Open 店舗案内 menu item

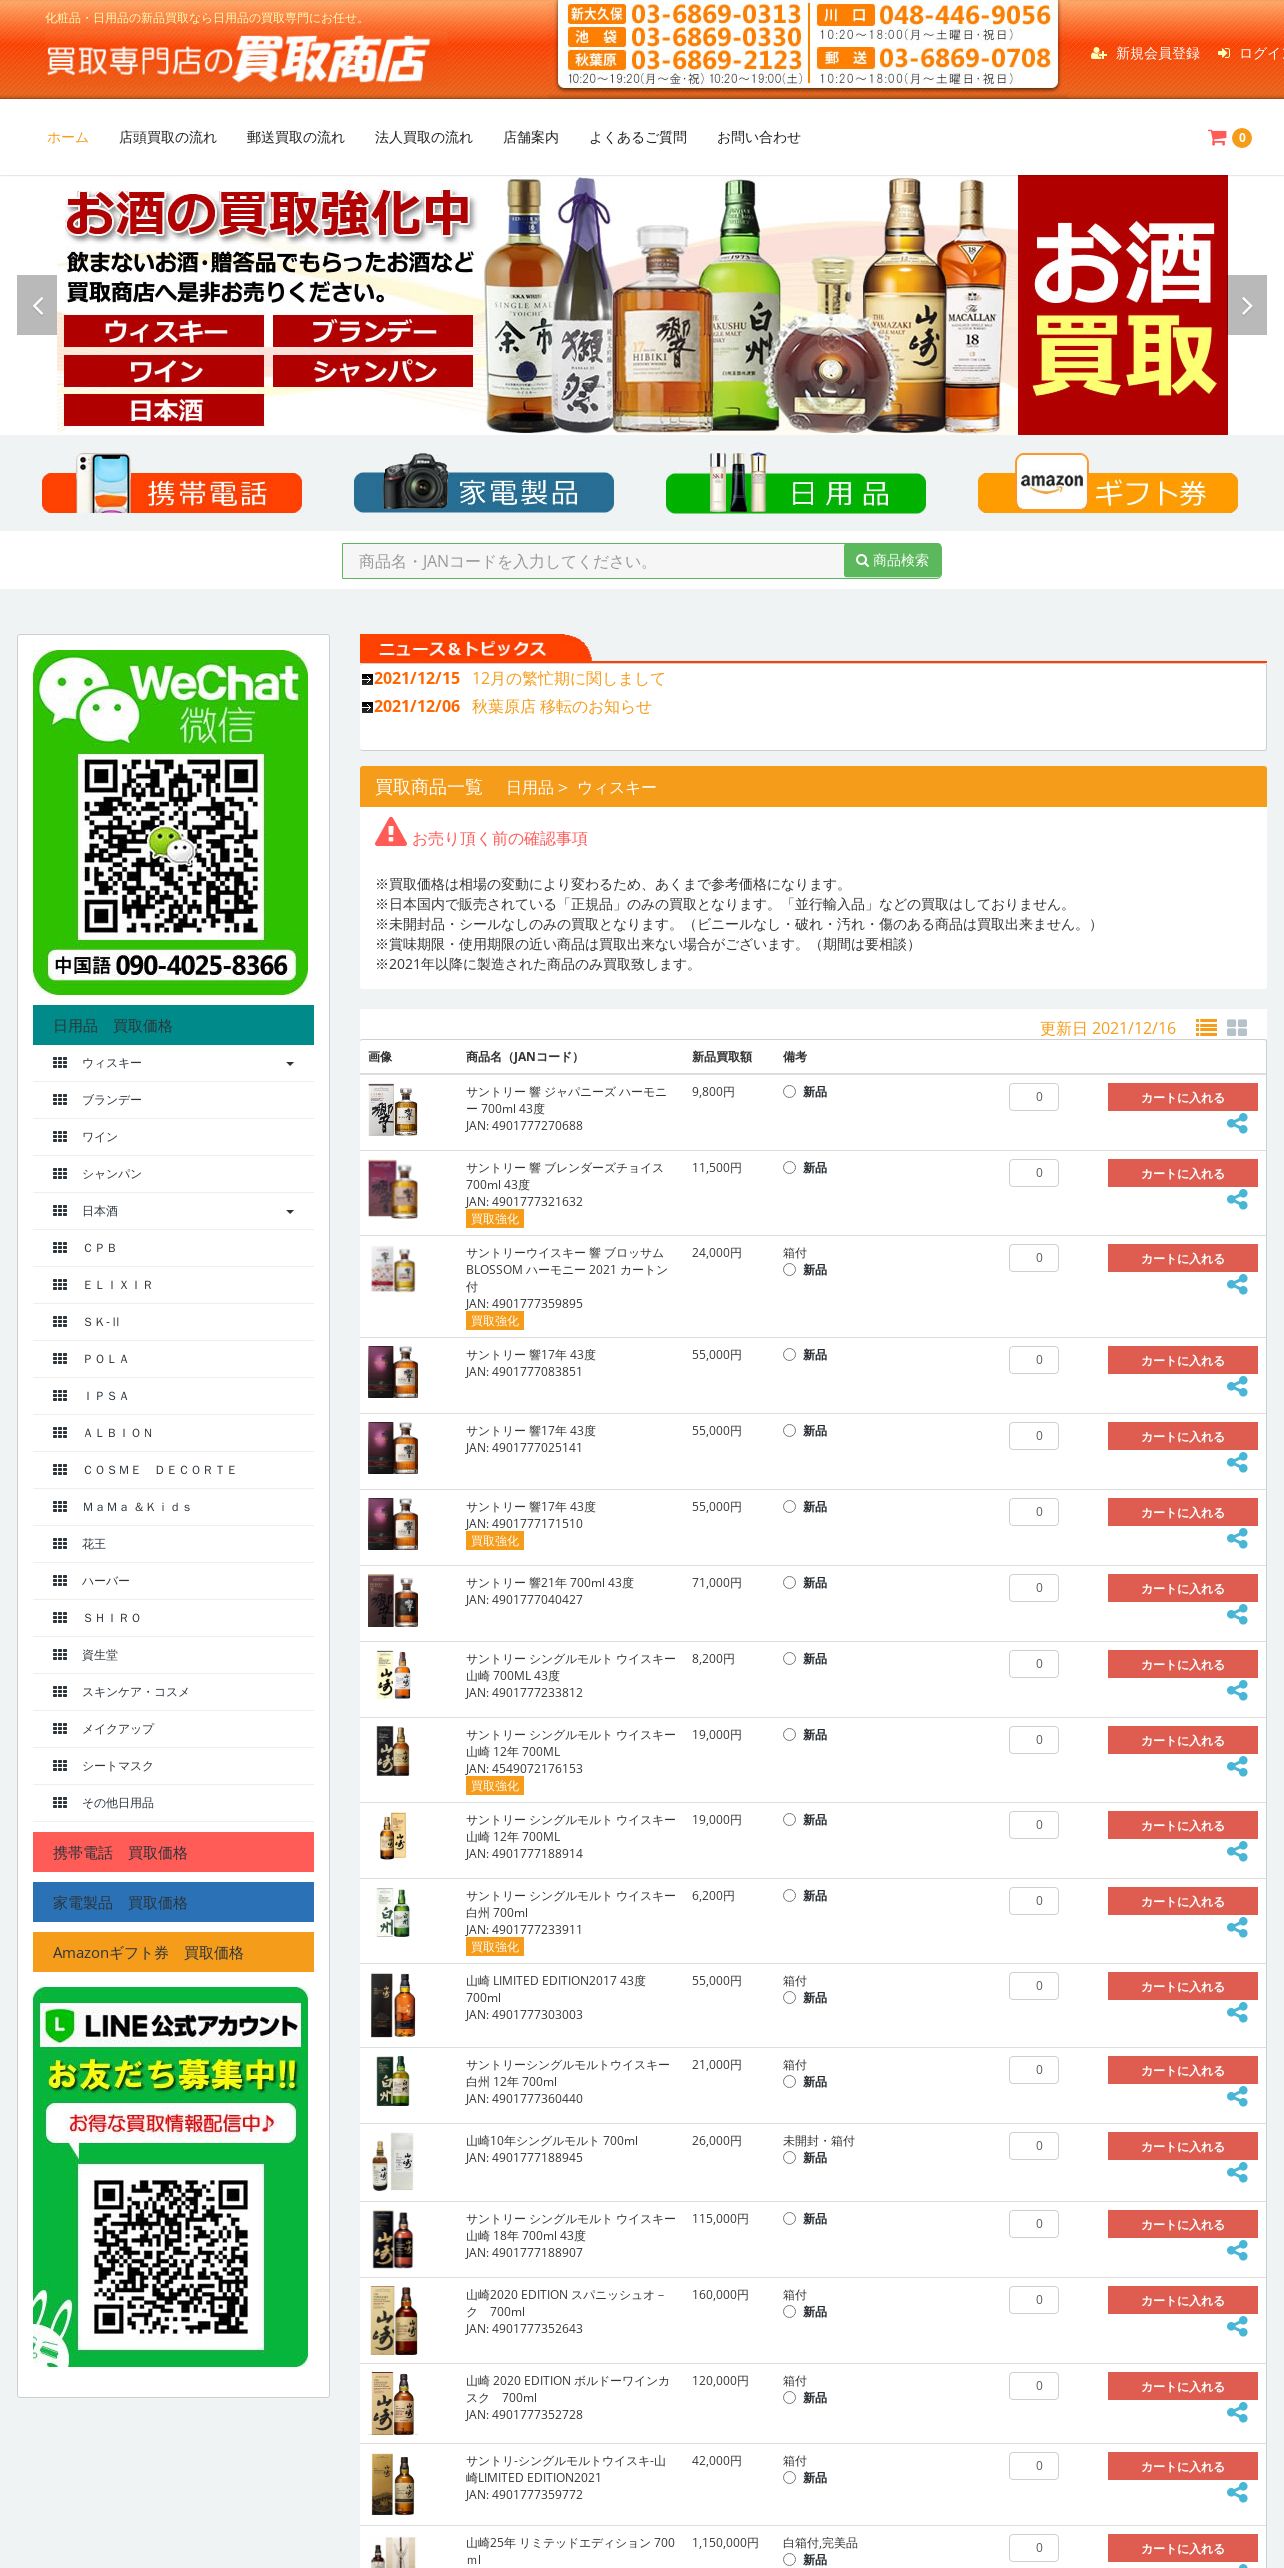coord(531,138)
